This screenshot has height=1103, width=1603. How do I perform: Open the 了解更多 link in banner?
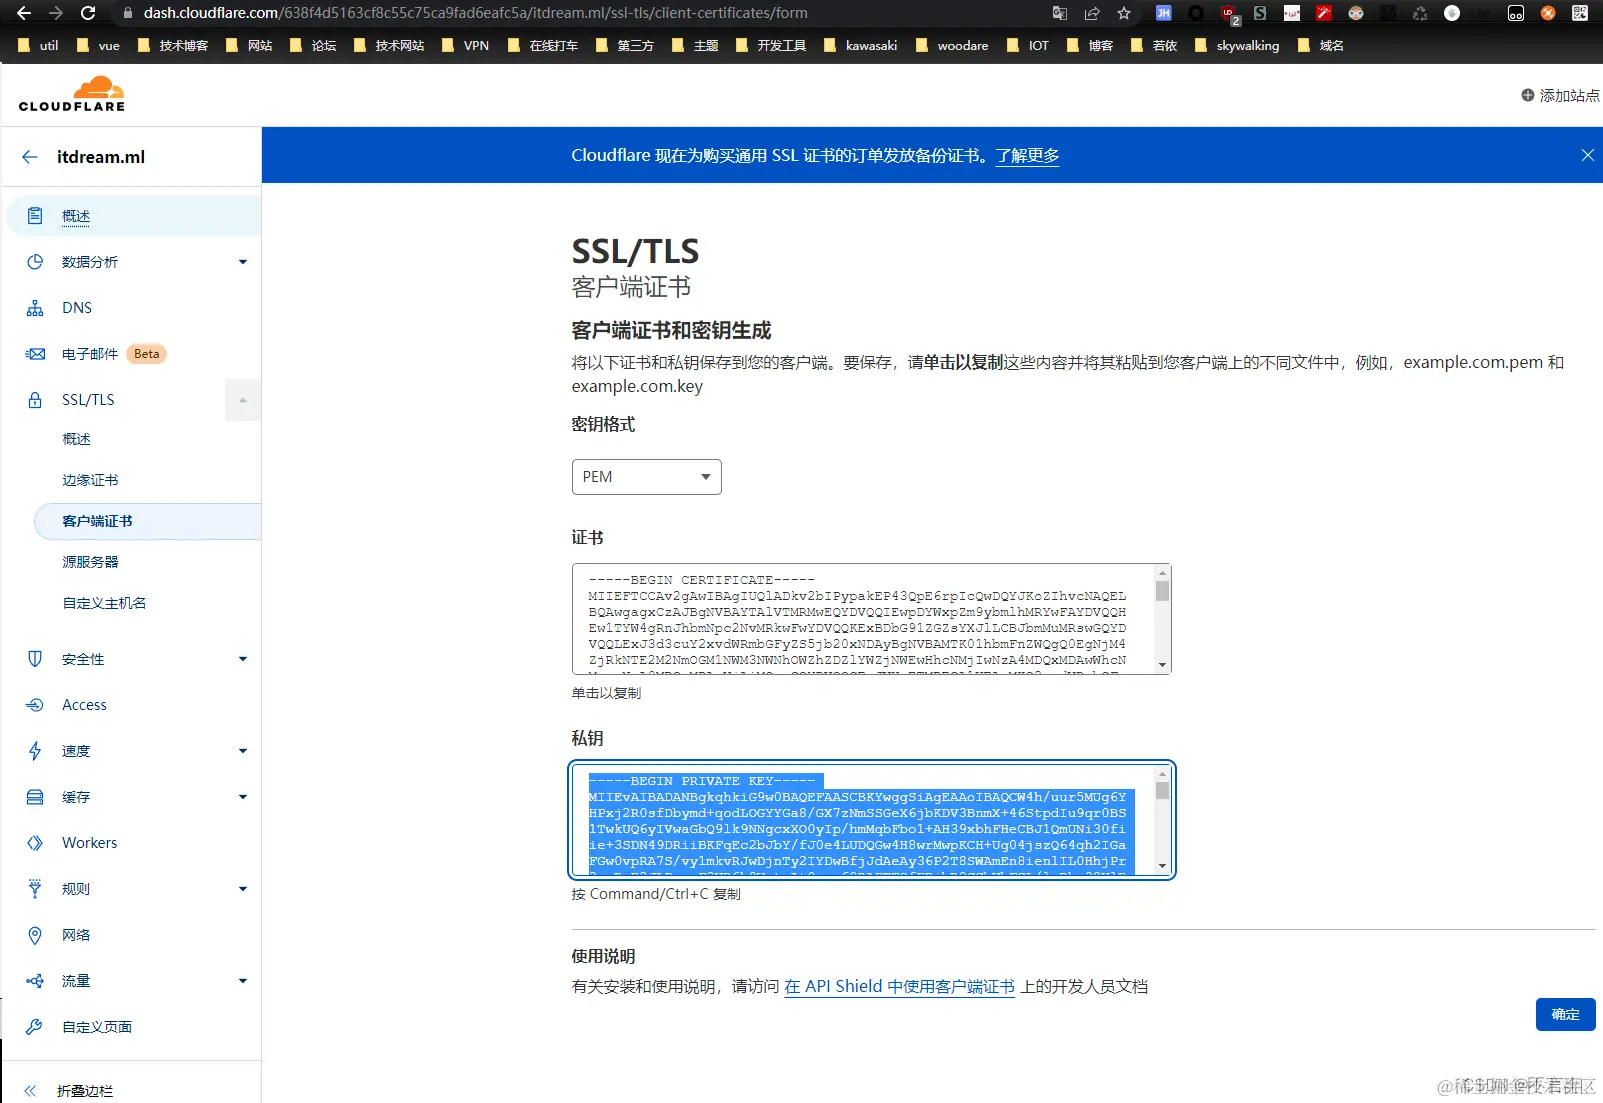(x=1027, y=155)
